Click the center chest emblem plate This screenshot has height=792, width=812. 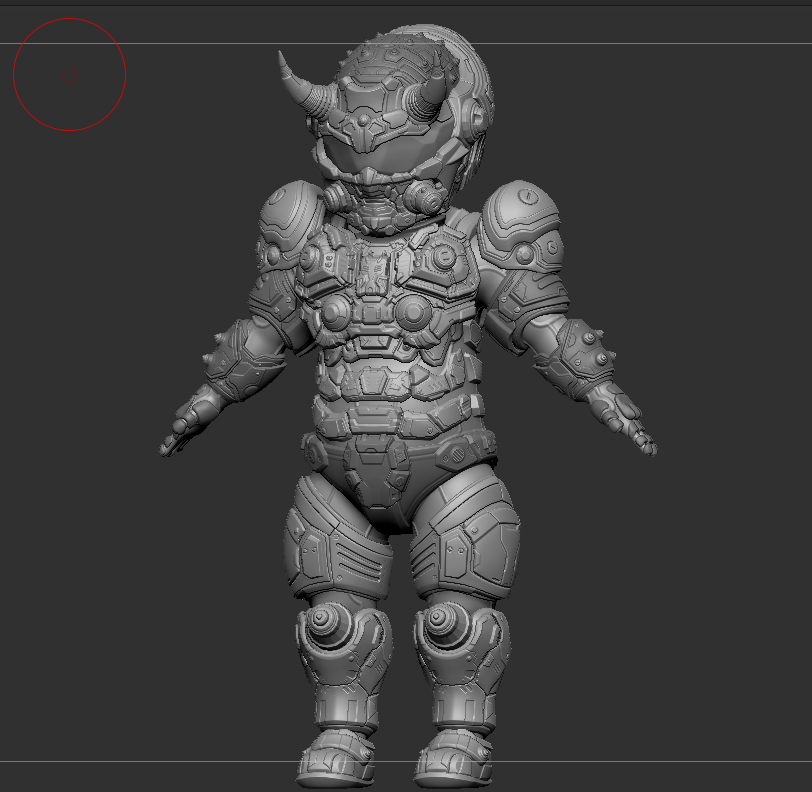click(x=374, y=270)
